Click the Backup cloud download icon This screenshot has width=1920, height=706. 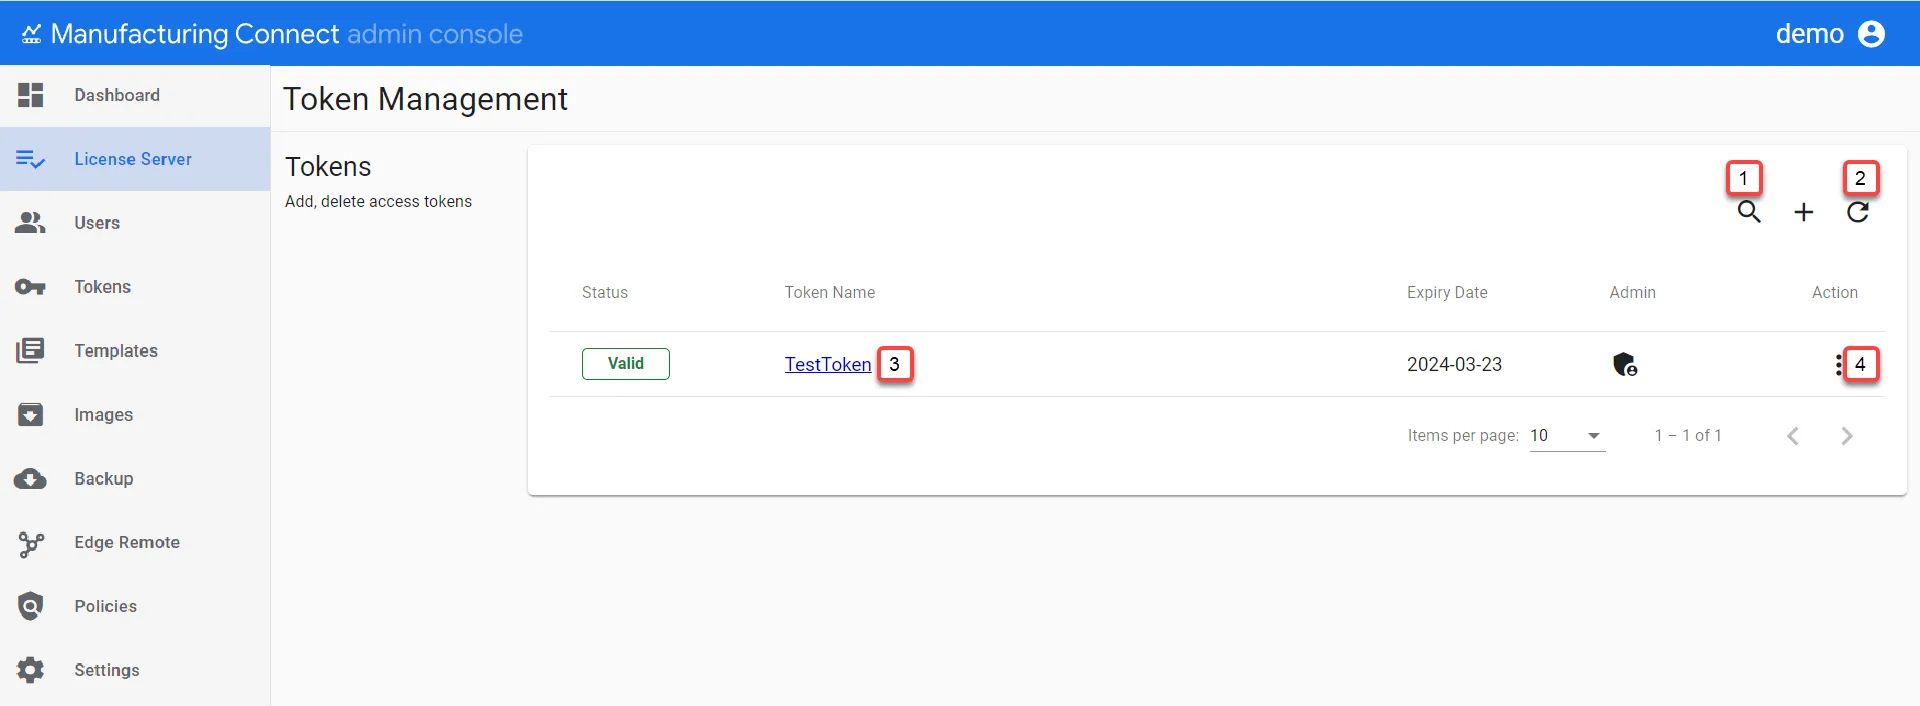pos(31,479)
